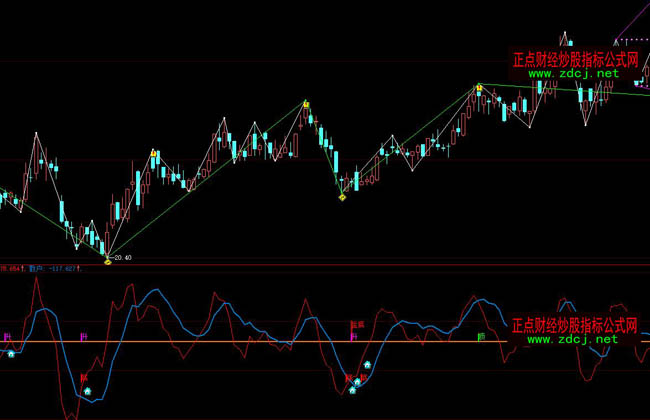This screenshot has width=650, height=420.
Task: Click the lowest cyan house icon in the middle trough cluster
Action: point(353,390)
